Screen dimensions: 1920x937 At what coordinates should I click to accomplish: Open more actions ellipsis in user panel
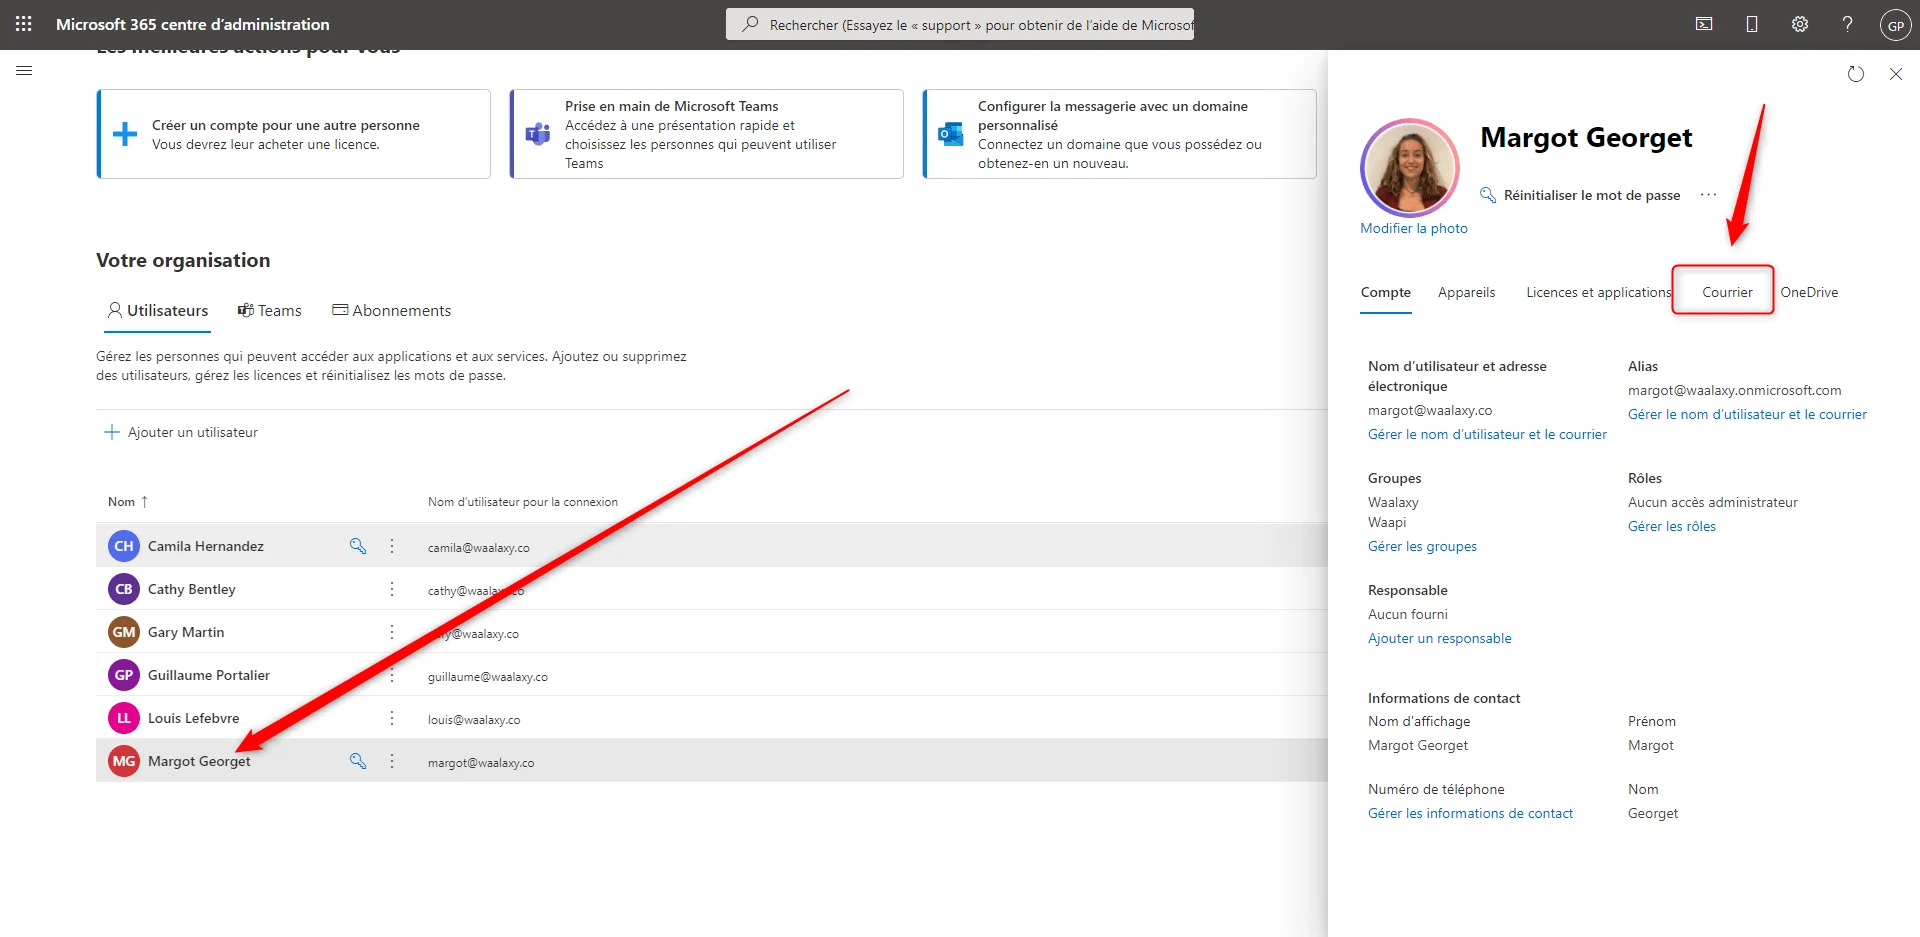1708,195
